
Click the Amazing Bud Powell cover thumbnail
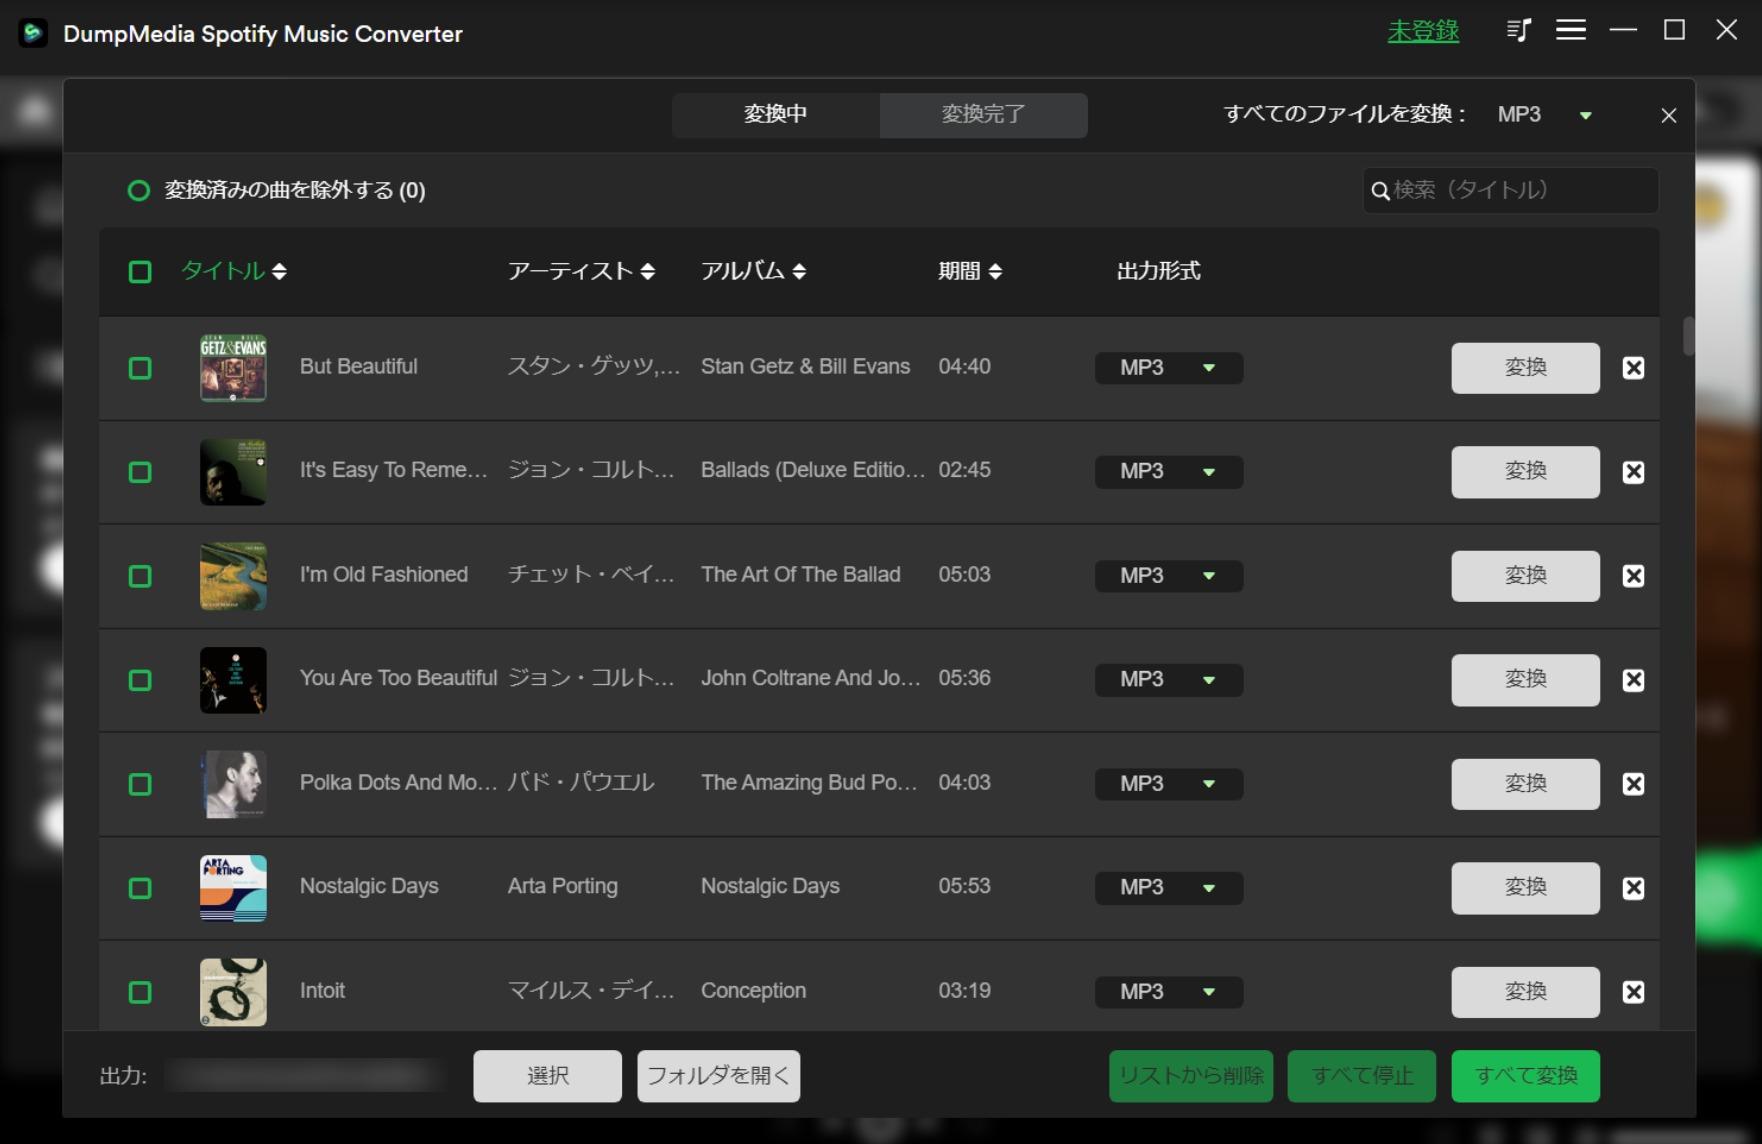pos(233,784)
